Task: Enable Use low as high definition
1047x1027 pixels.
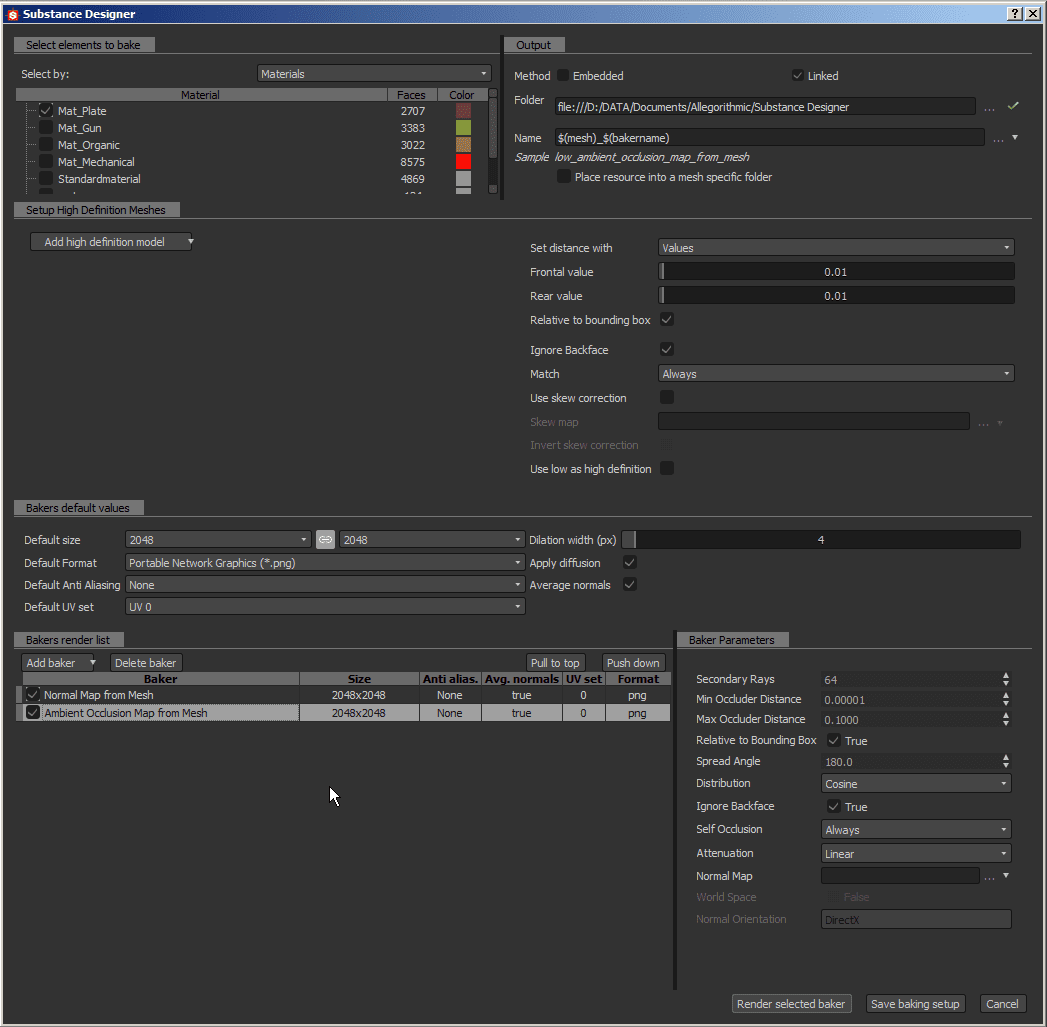Action: point(666,468)
